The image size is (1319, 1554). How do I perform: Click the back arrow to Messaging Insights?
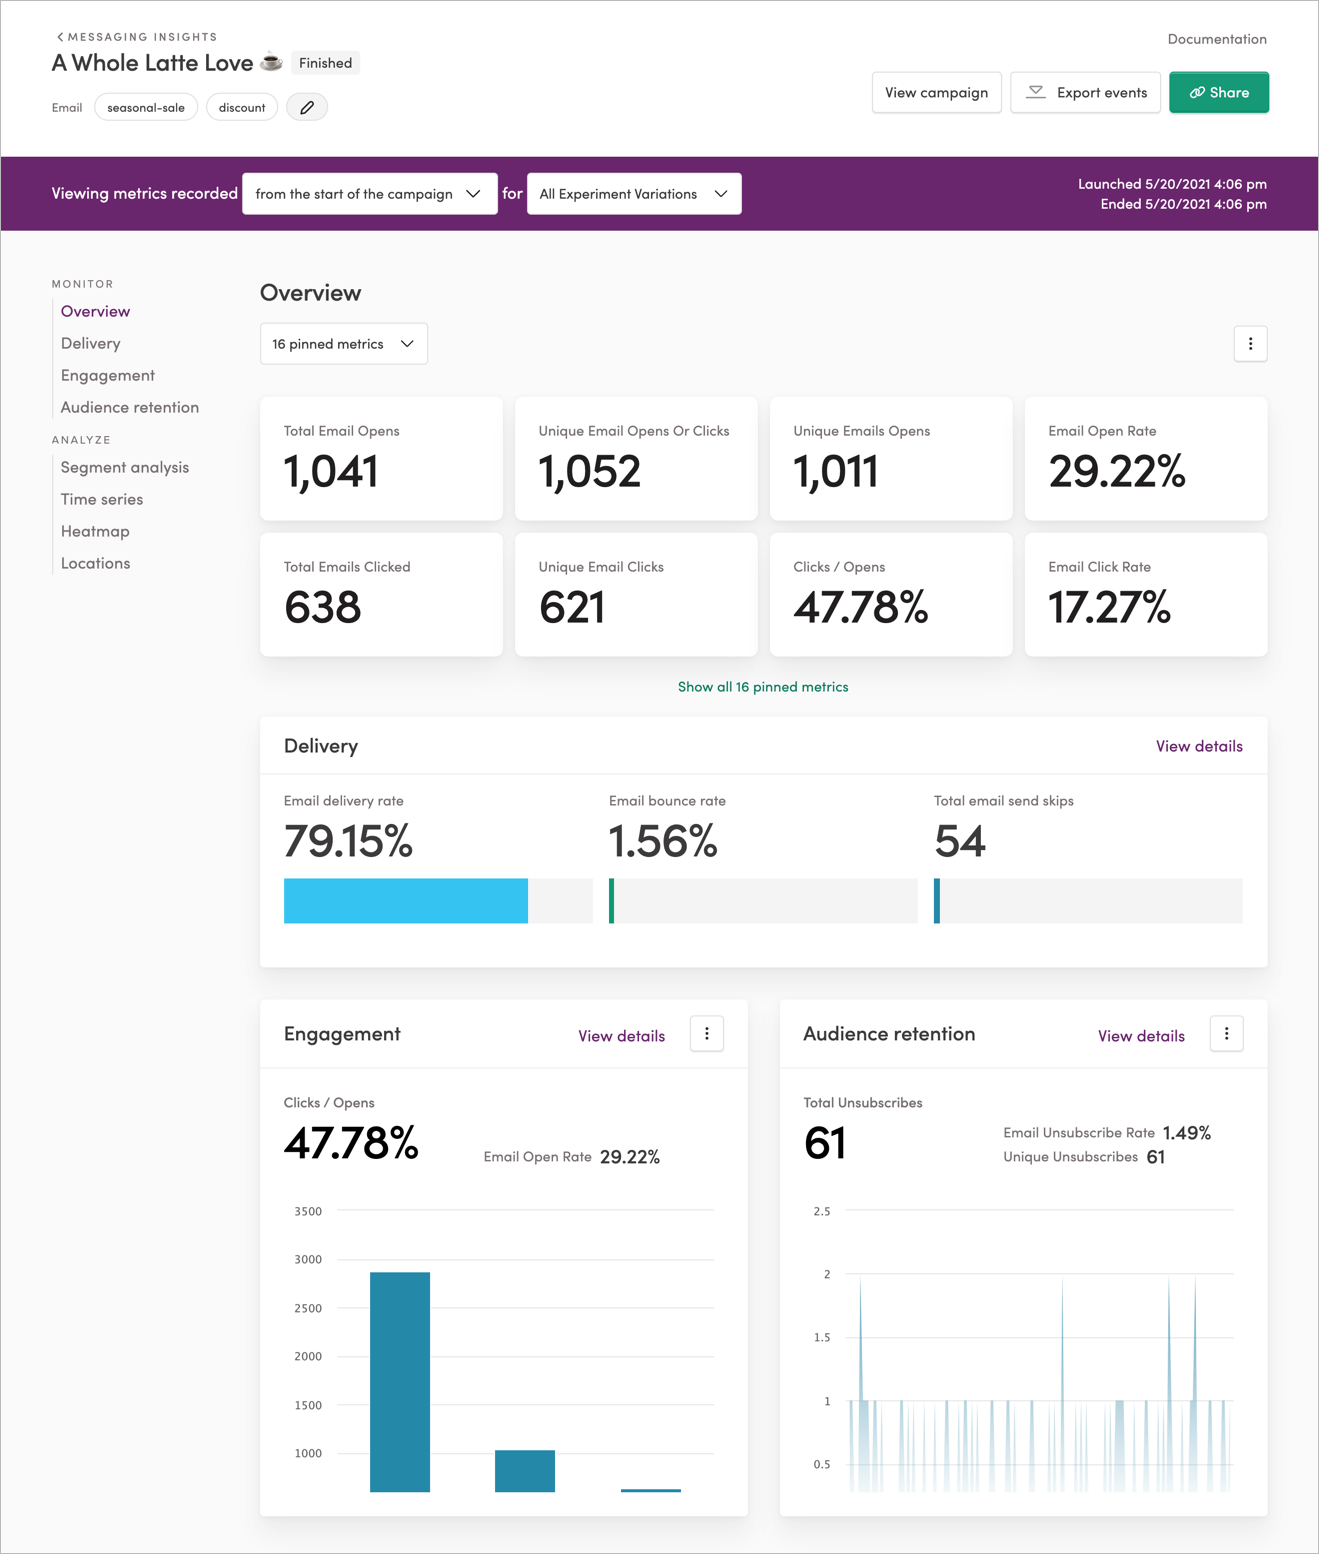[59, 36]
